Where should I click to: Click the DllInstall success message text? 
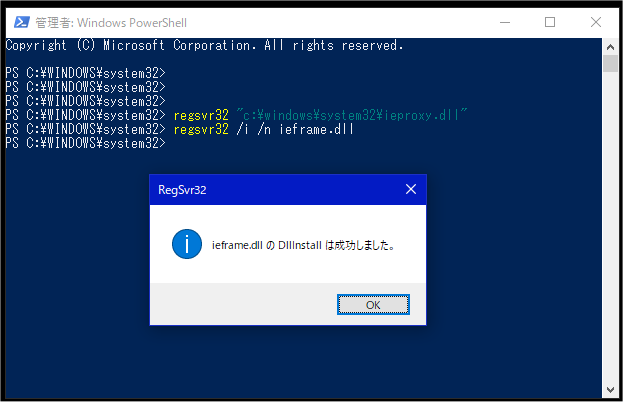pos(303,245)
